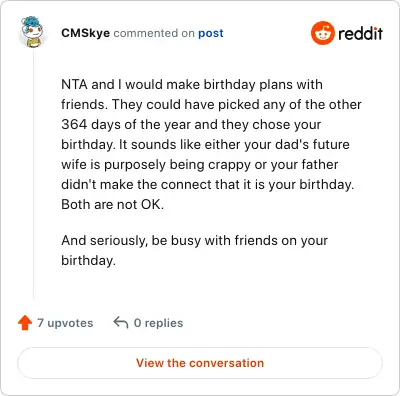Click the line starting "didn't make the connect"

point(208,184)
